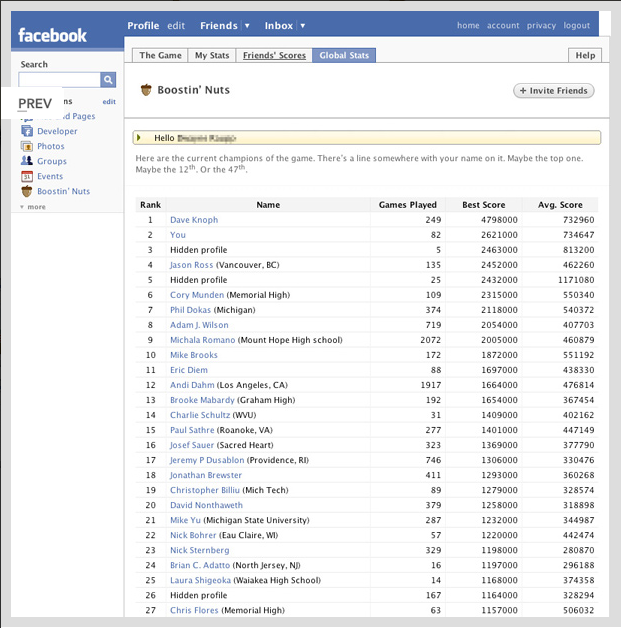Screen dimensions: 621x628
Task: Go to the home link
Action: 468,25
